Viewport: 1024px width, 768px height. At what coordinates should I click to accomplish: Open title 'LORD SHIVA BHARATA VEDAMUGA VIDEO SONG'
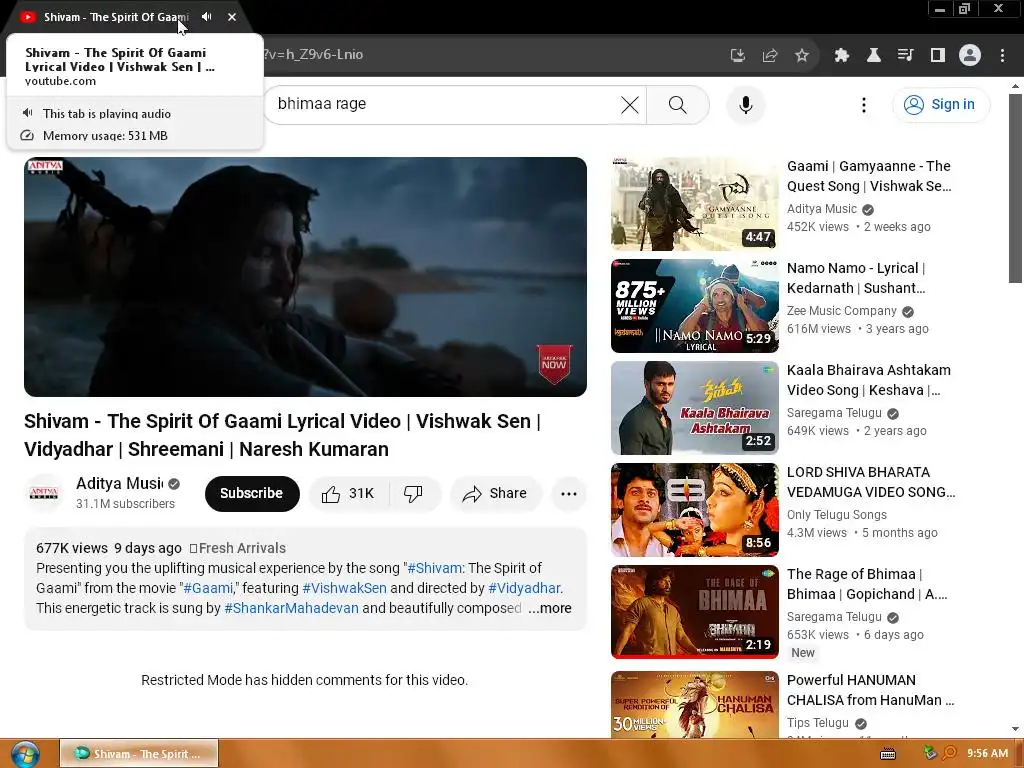871,482
